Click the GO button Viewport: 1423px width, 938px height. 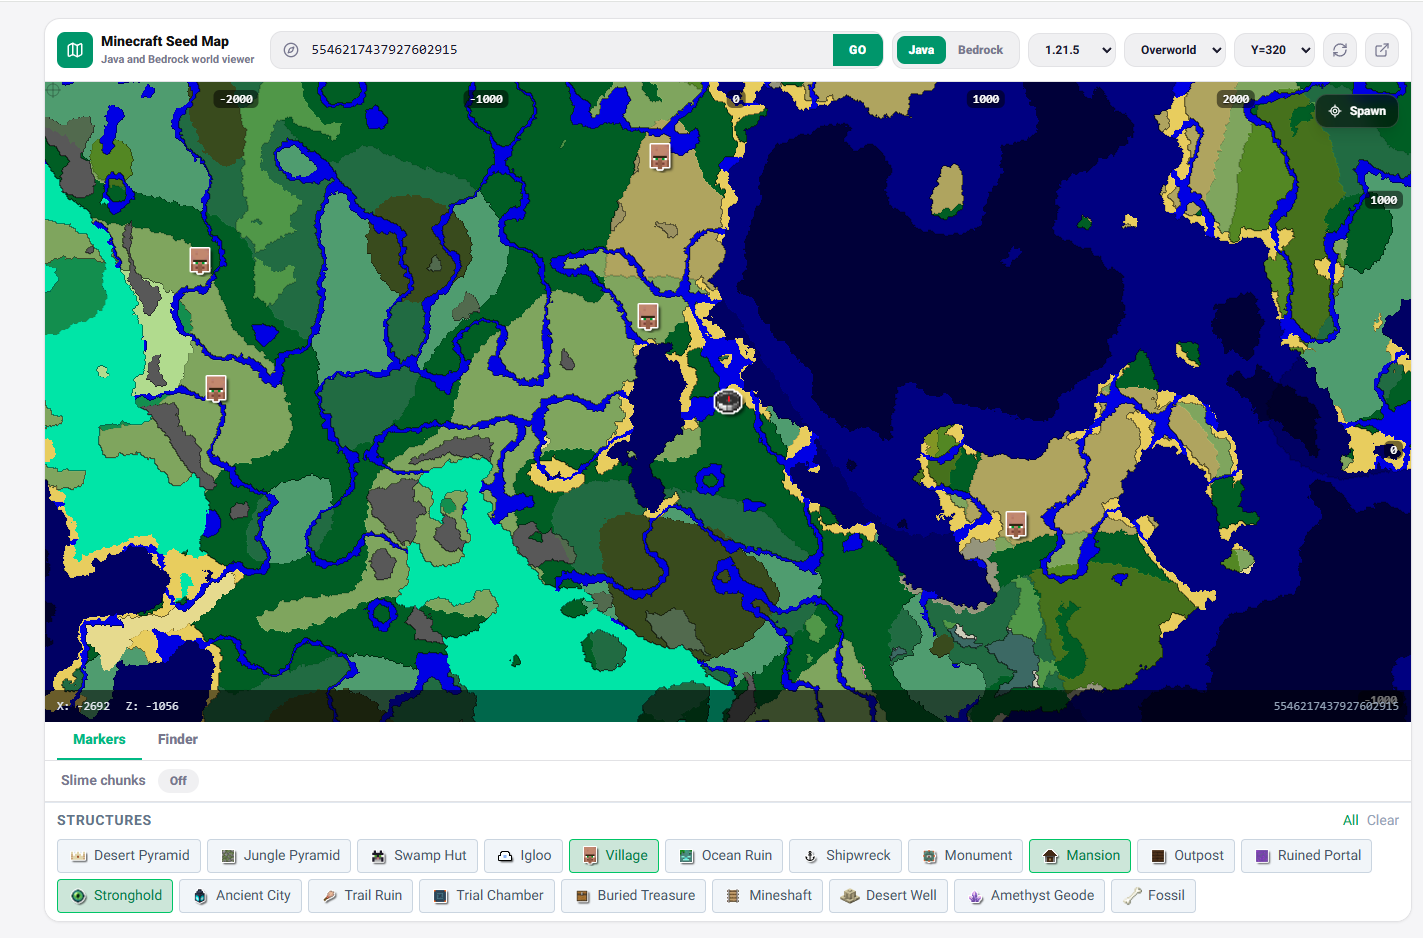857,50
